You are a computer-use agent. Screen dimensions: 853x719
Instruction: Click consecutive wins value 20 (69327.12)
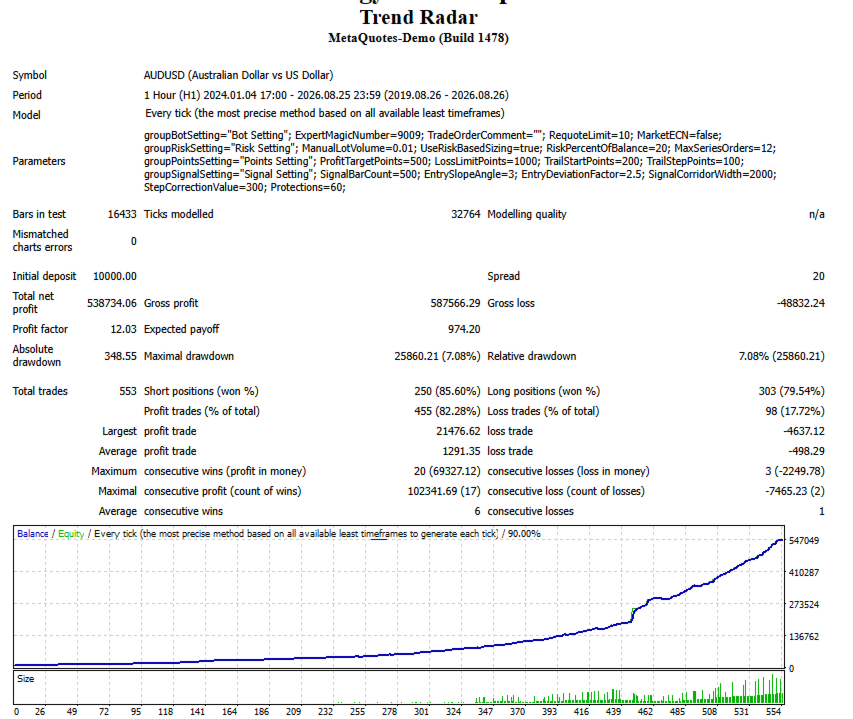click(447, 471)
